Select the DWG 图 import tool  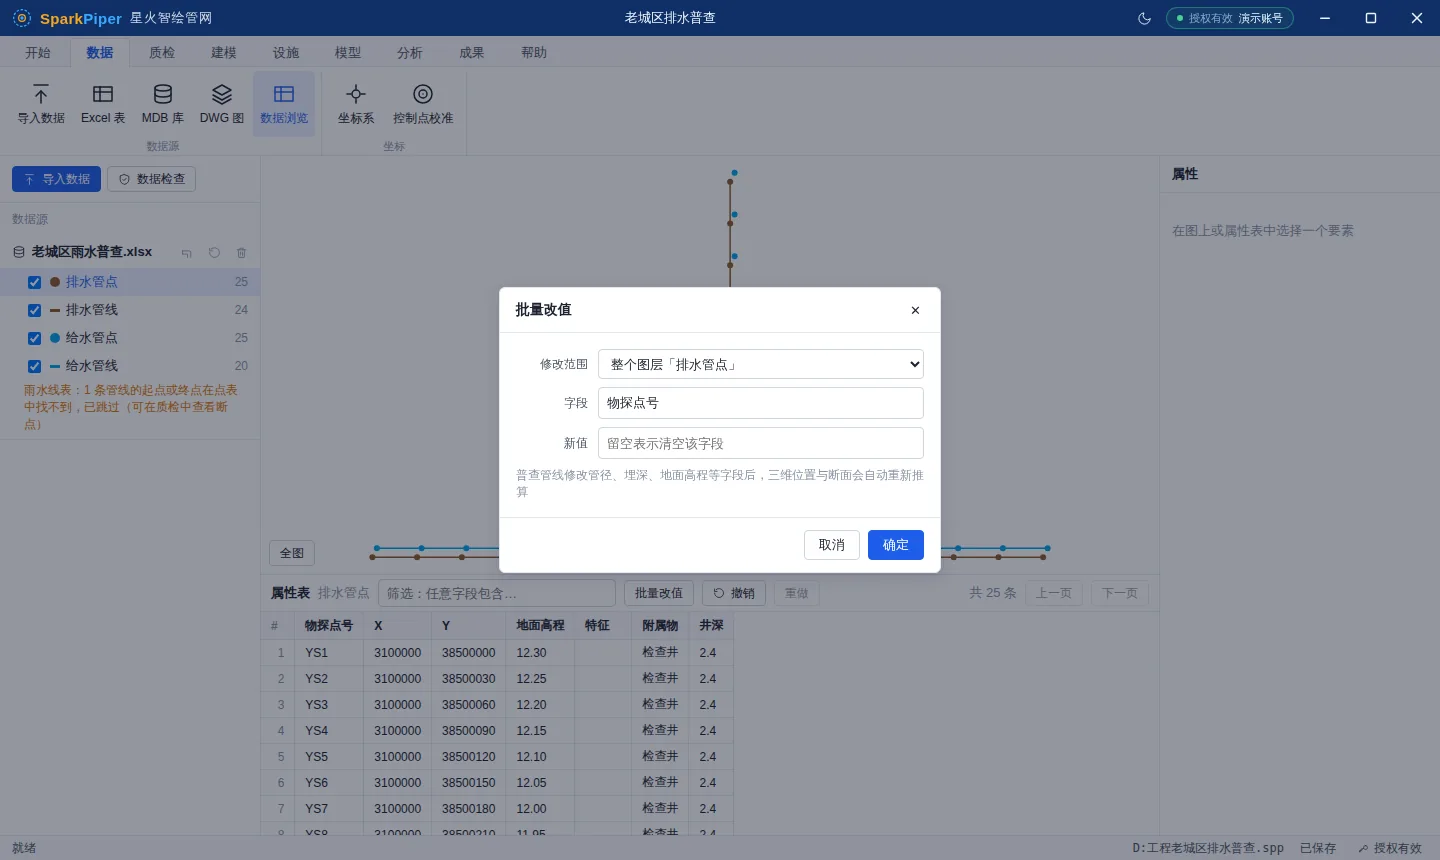coord(222,104)
